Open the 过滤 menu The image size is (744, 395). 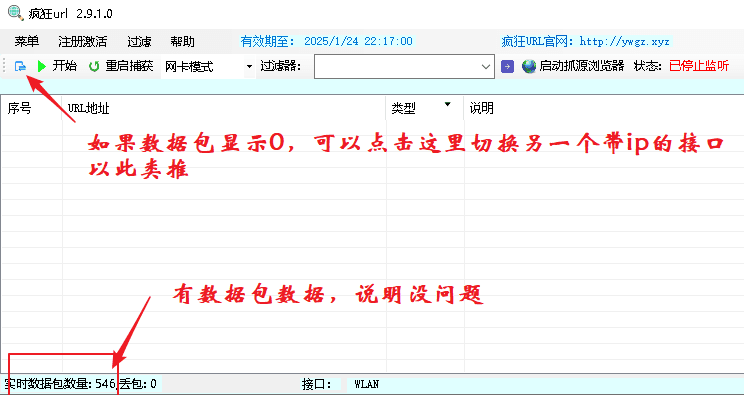pos(139,41)
